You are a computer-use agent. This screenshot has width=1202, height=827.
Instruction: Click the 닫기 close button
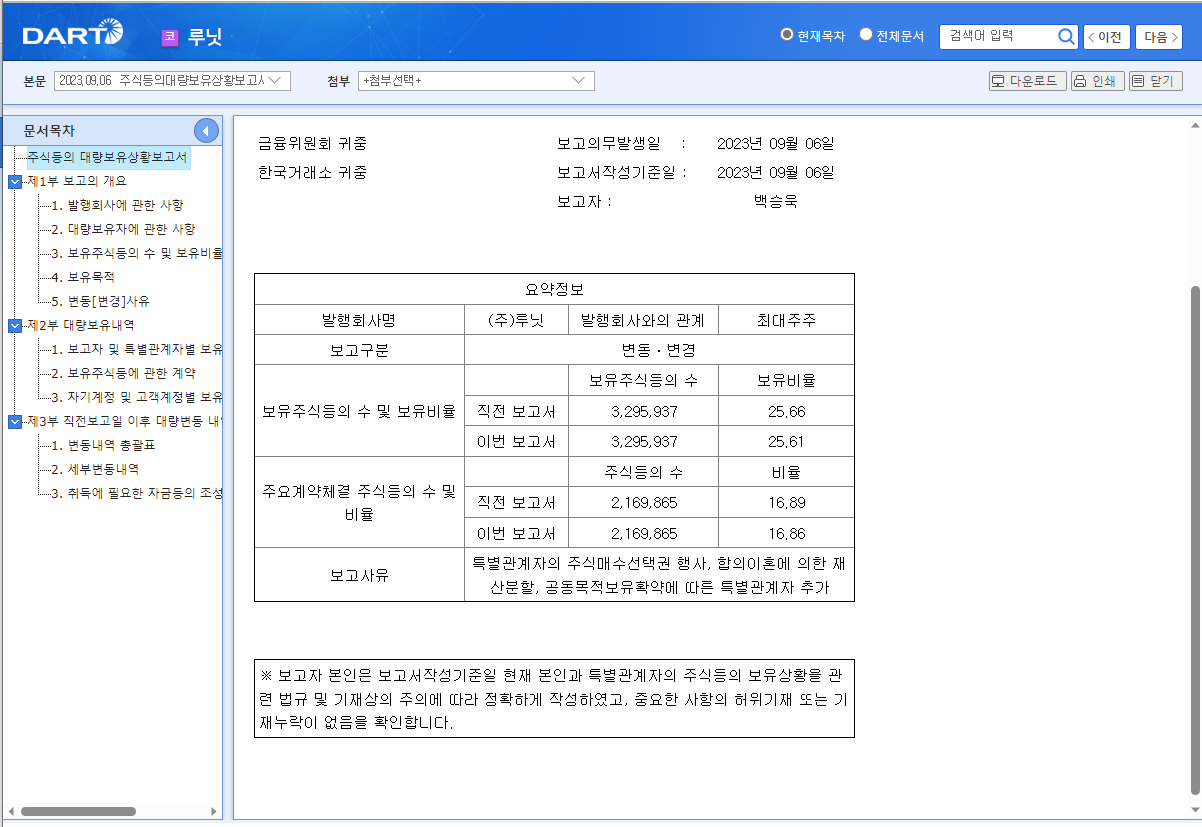[x=1156, y=81]
